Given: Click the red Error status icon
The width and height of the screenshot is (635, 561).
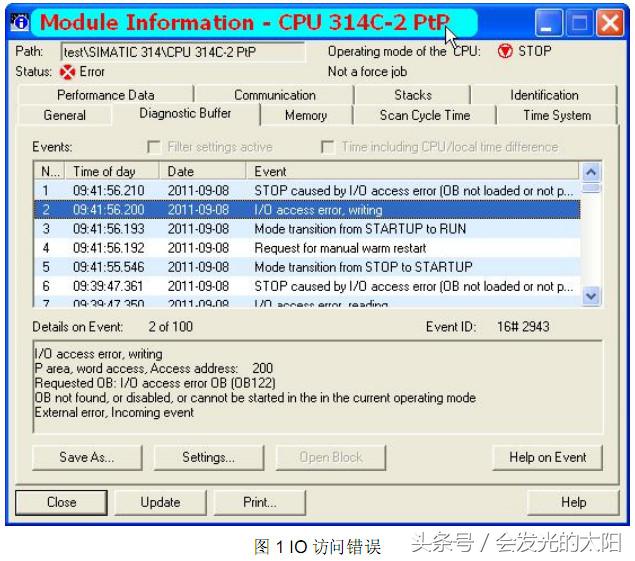Looking at the screenshot, I should (x=67, y=72).
